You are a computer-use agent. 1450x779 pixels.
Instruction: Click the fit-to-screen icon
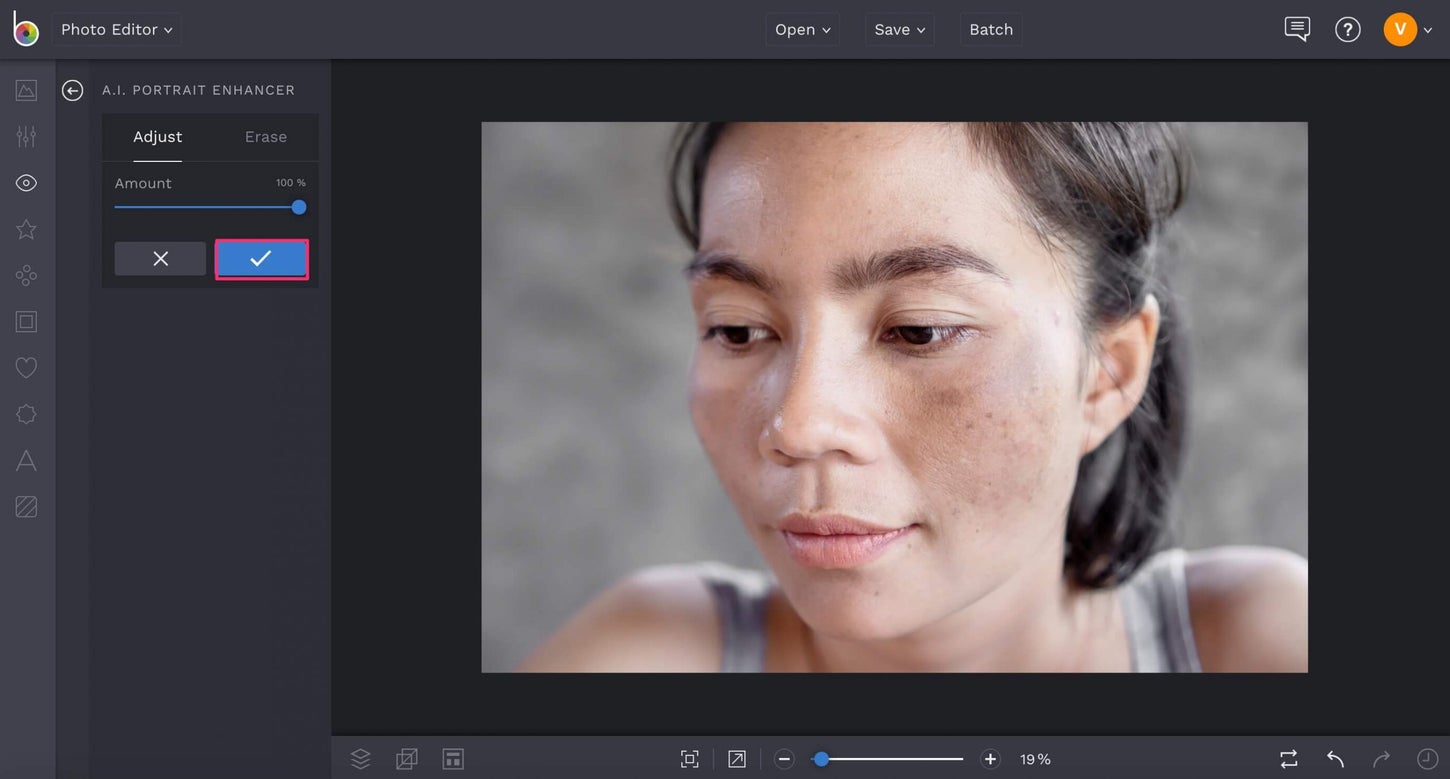tap(689, 758)
